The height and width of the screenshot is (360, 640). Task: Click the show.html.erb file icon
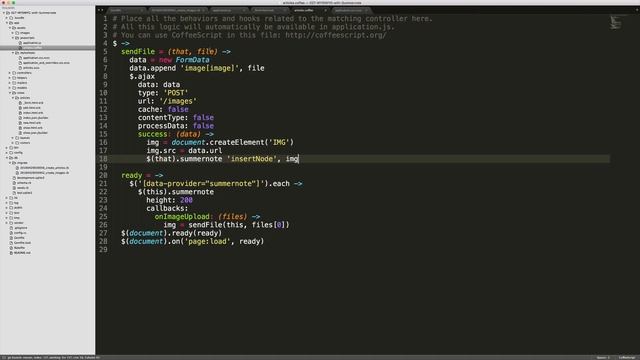pos(20,128)
